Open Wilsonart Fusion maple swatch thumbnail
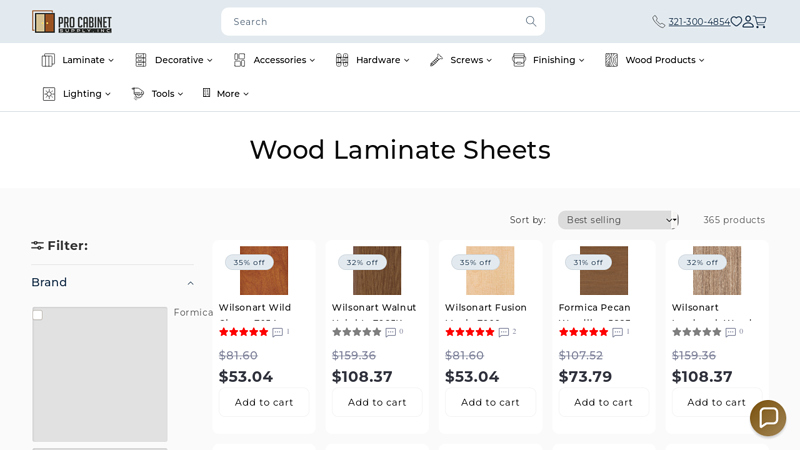This screenshot has height=450, width=800. click(x=490, y=270)
